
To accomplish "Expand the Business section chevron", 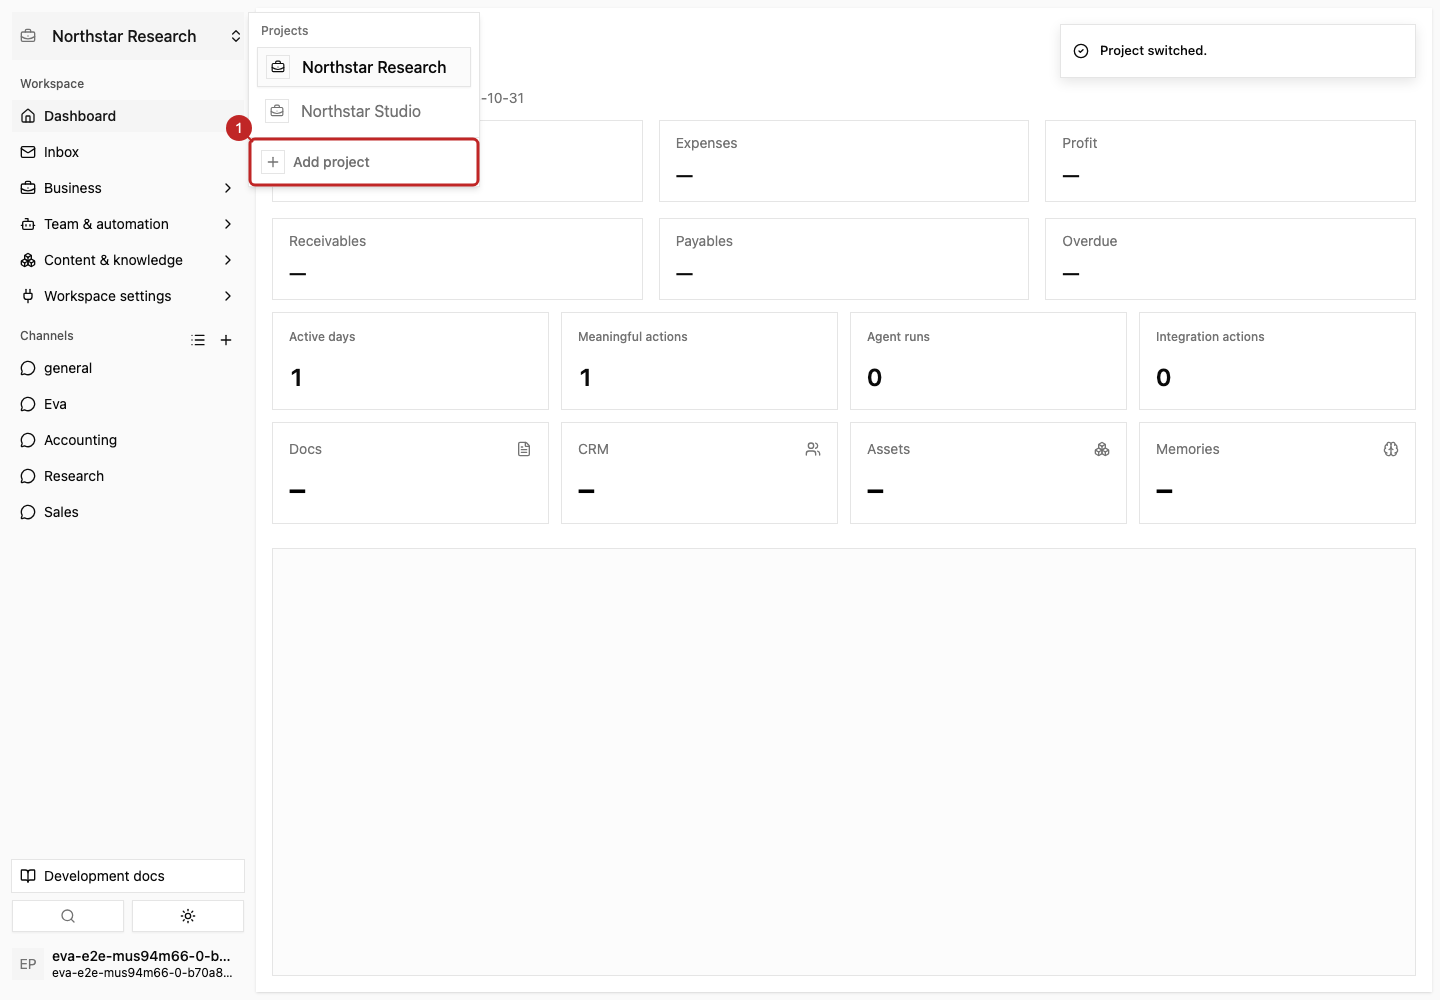I will 228,188.
